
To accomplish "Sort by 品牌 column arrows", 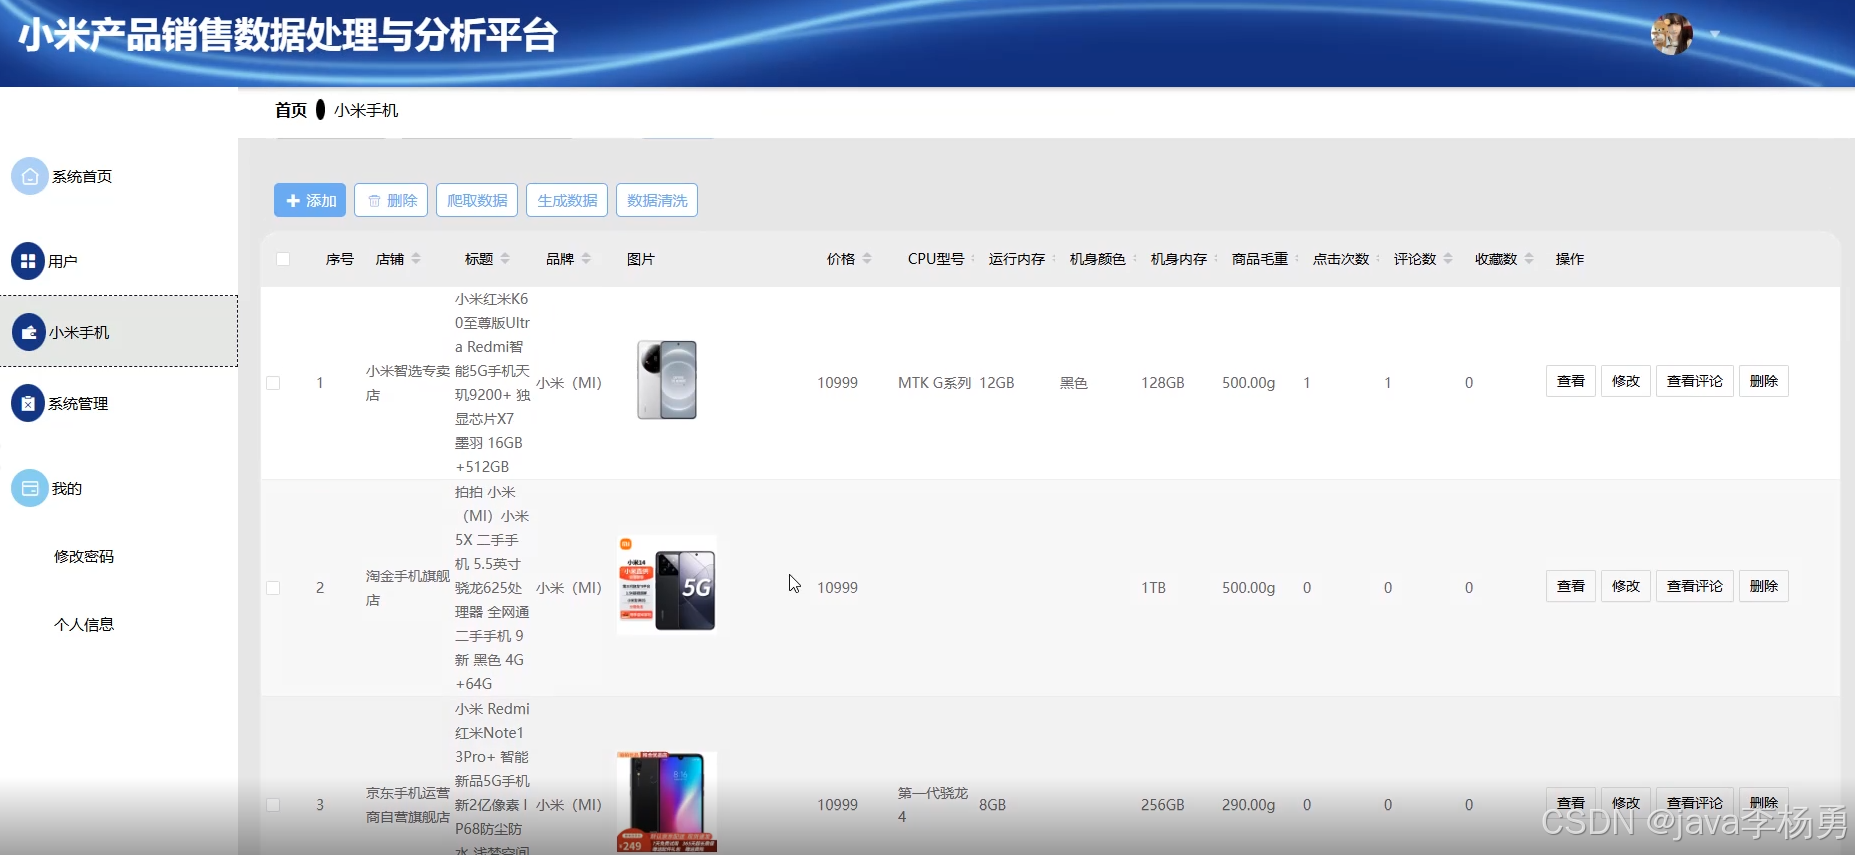I will click(x=586, y=259).
